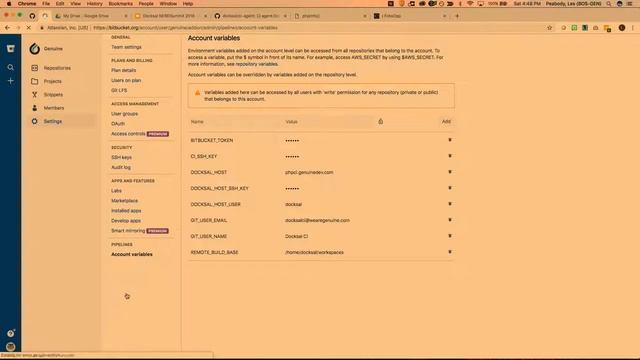
Task: Open User groups
Action: [x=124, y=114]
